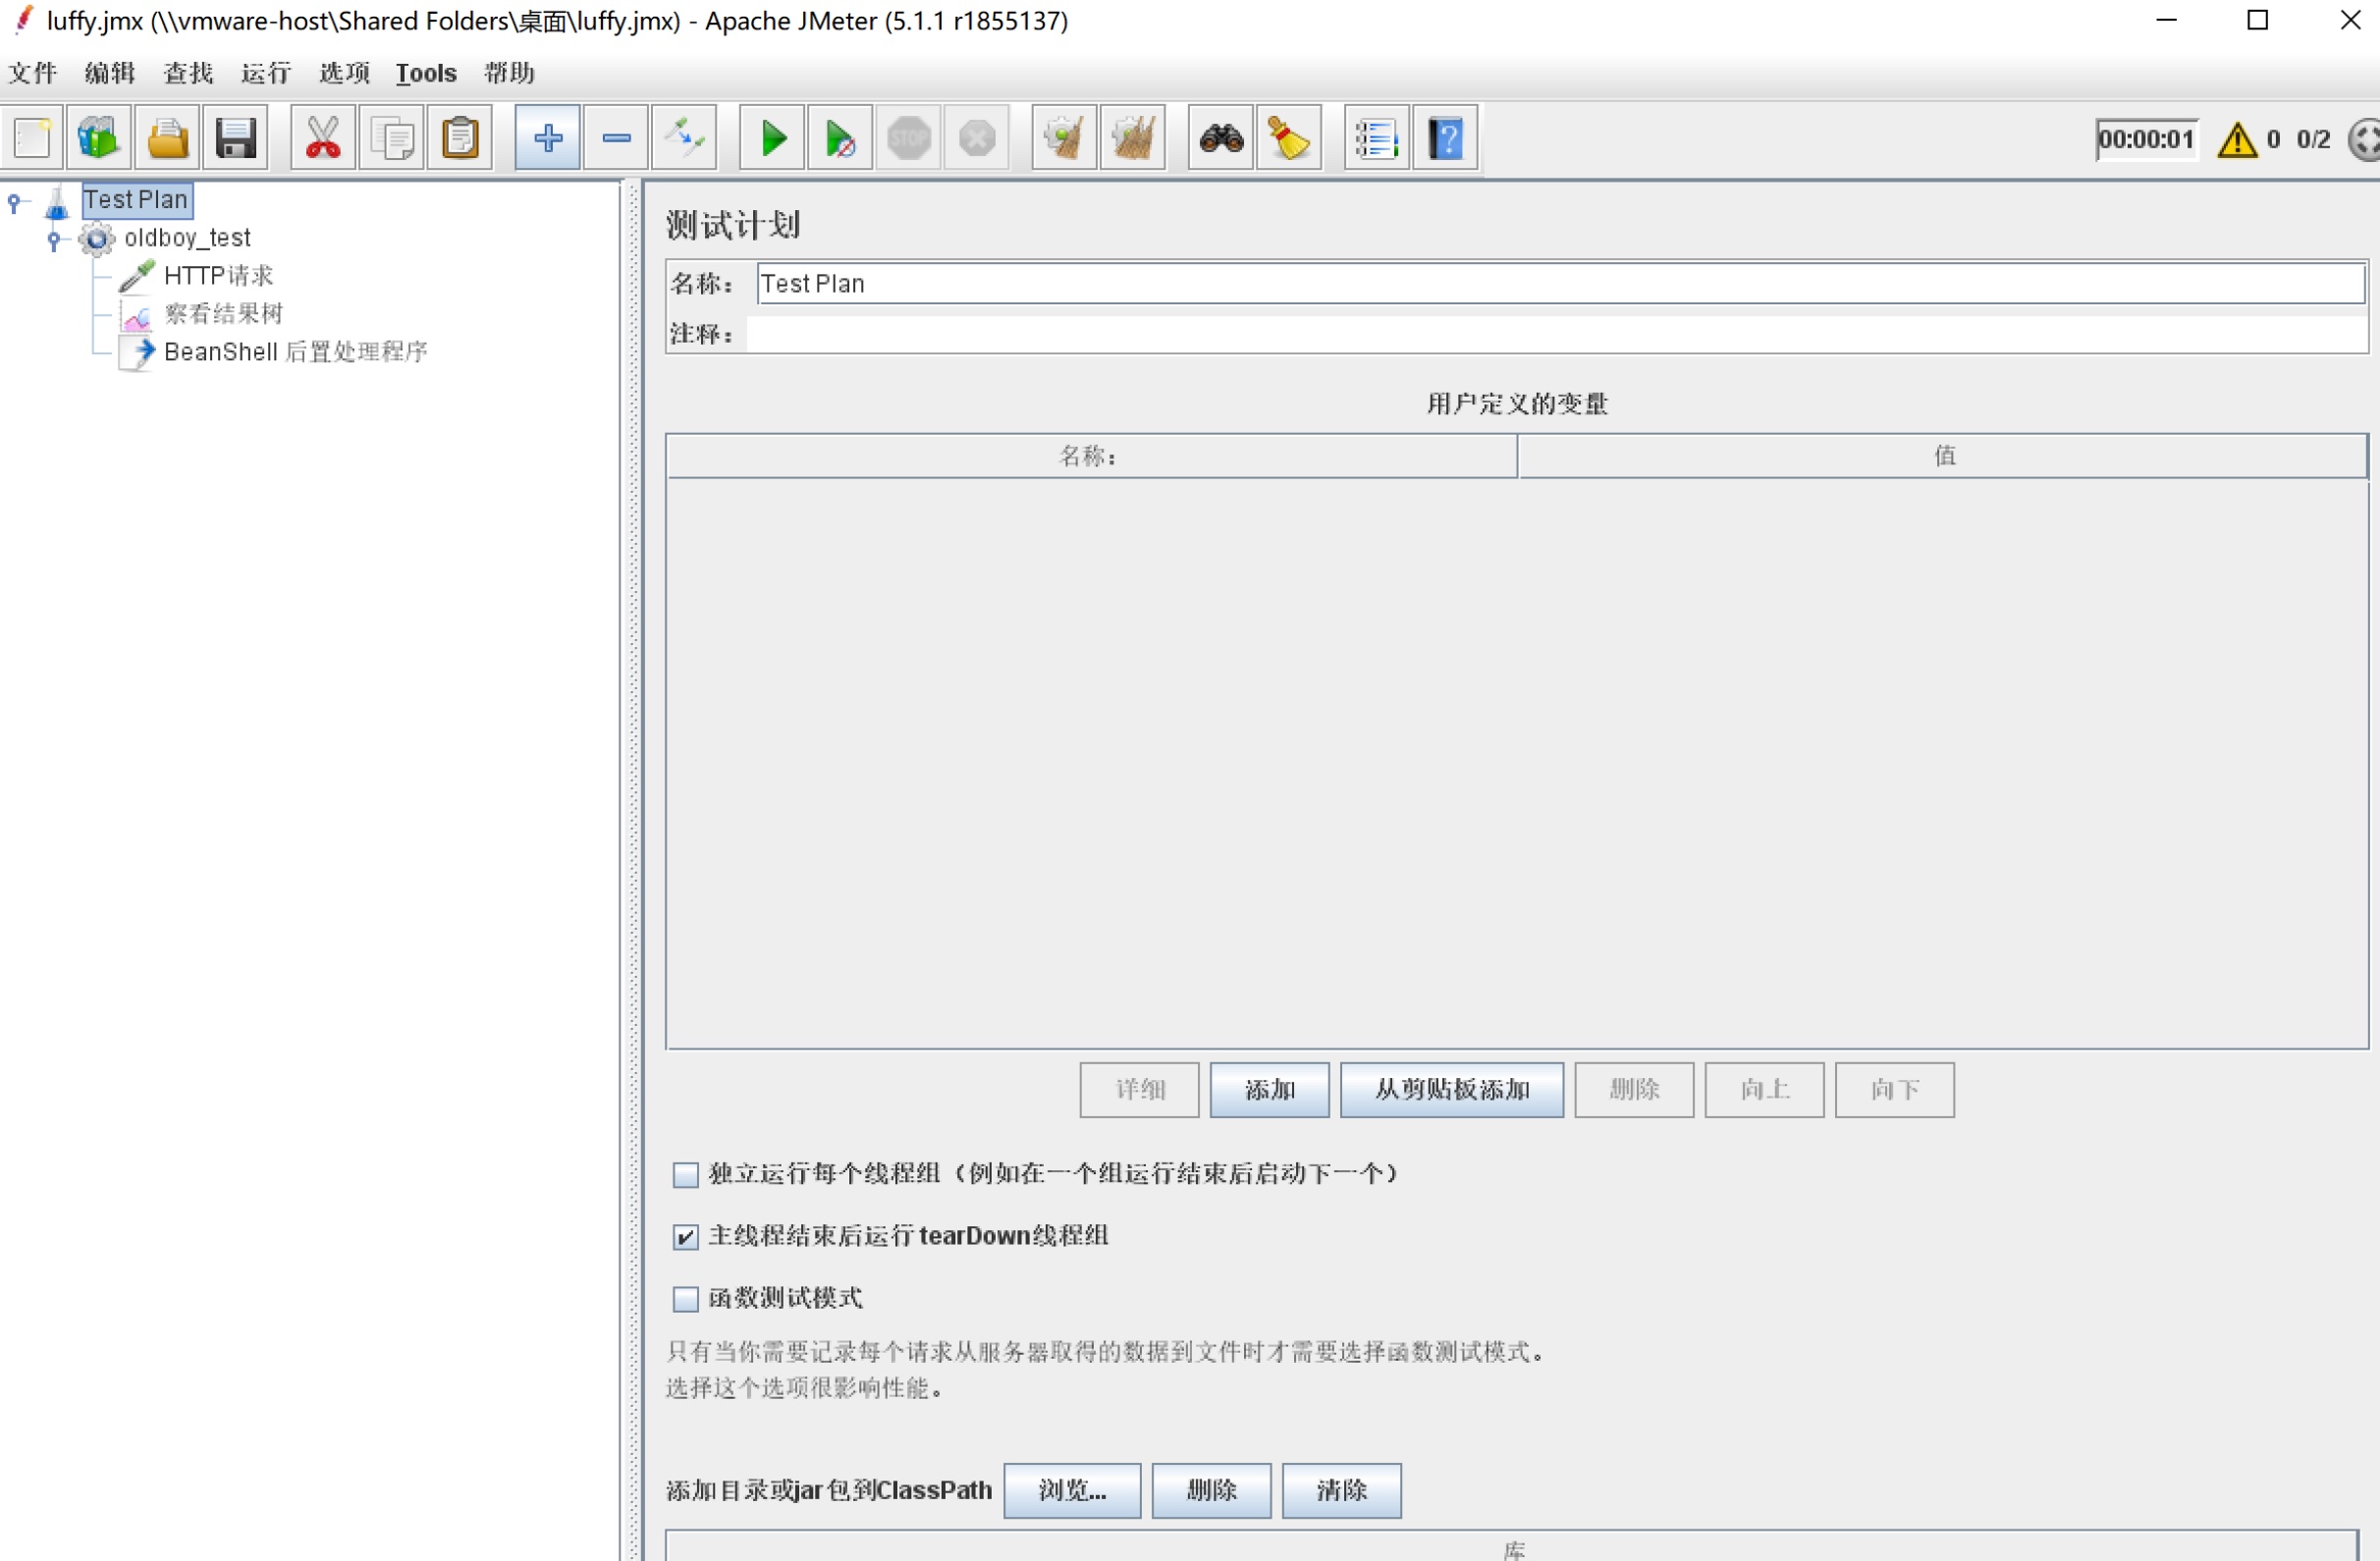Click the Clear All broom icon
The height and width of the screenshot is (1561, 2380).
click(1132, 138)
